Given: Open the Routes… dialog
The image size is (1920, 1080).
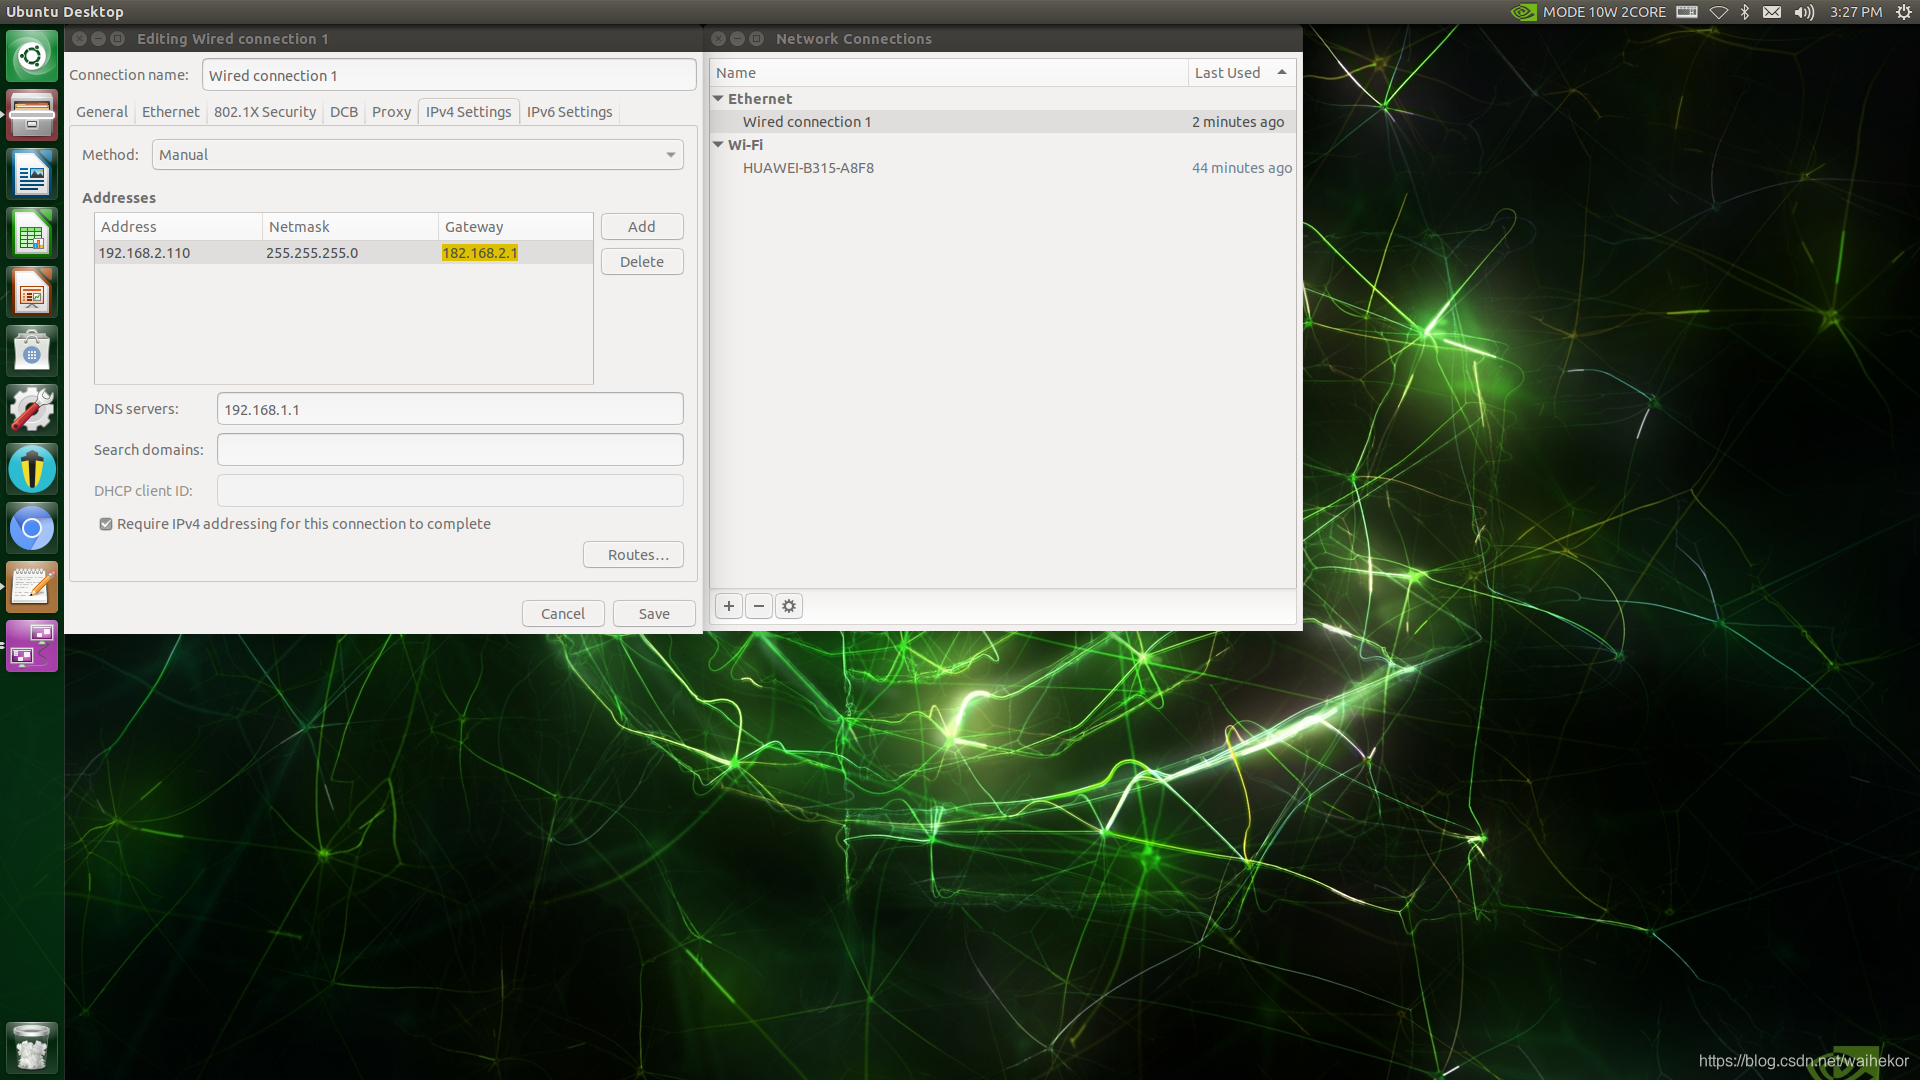Looking at the screenshot, I should coord(633,555).
